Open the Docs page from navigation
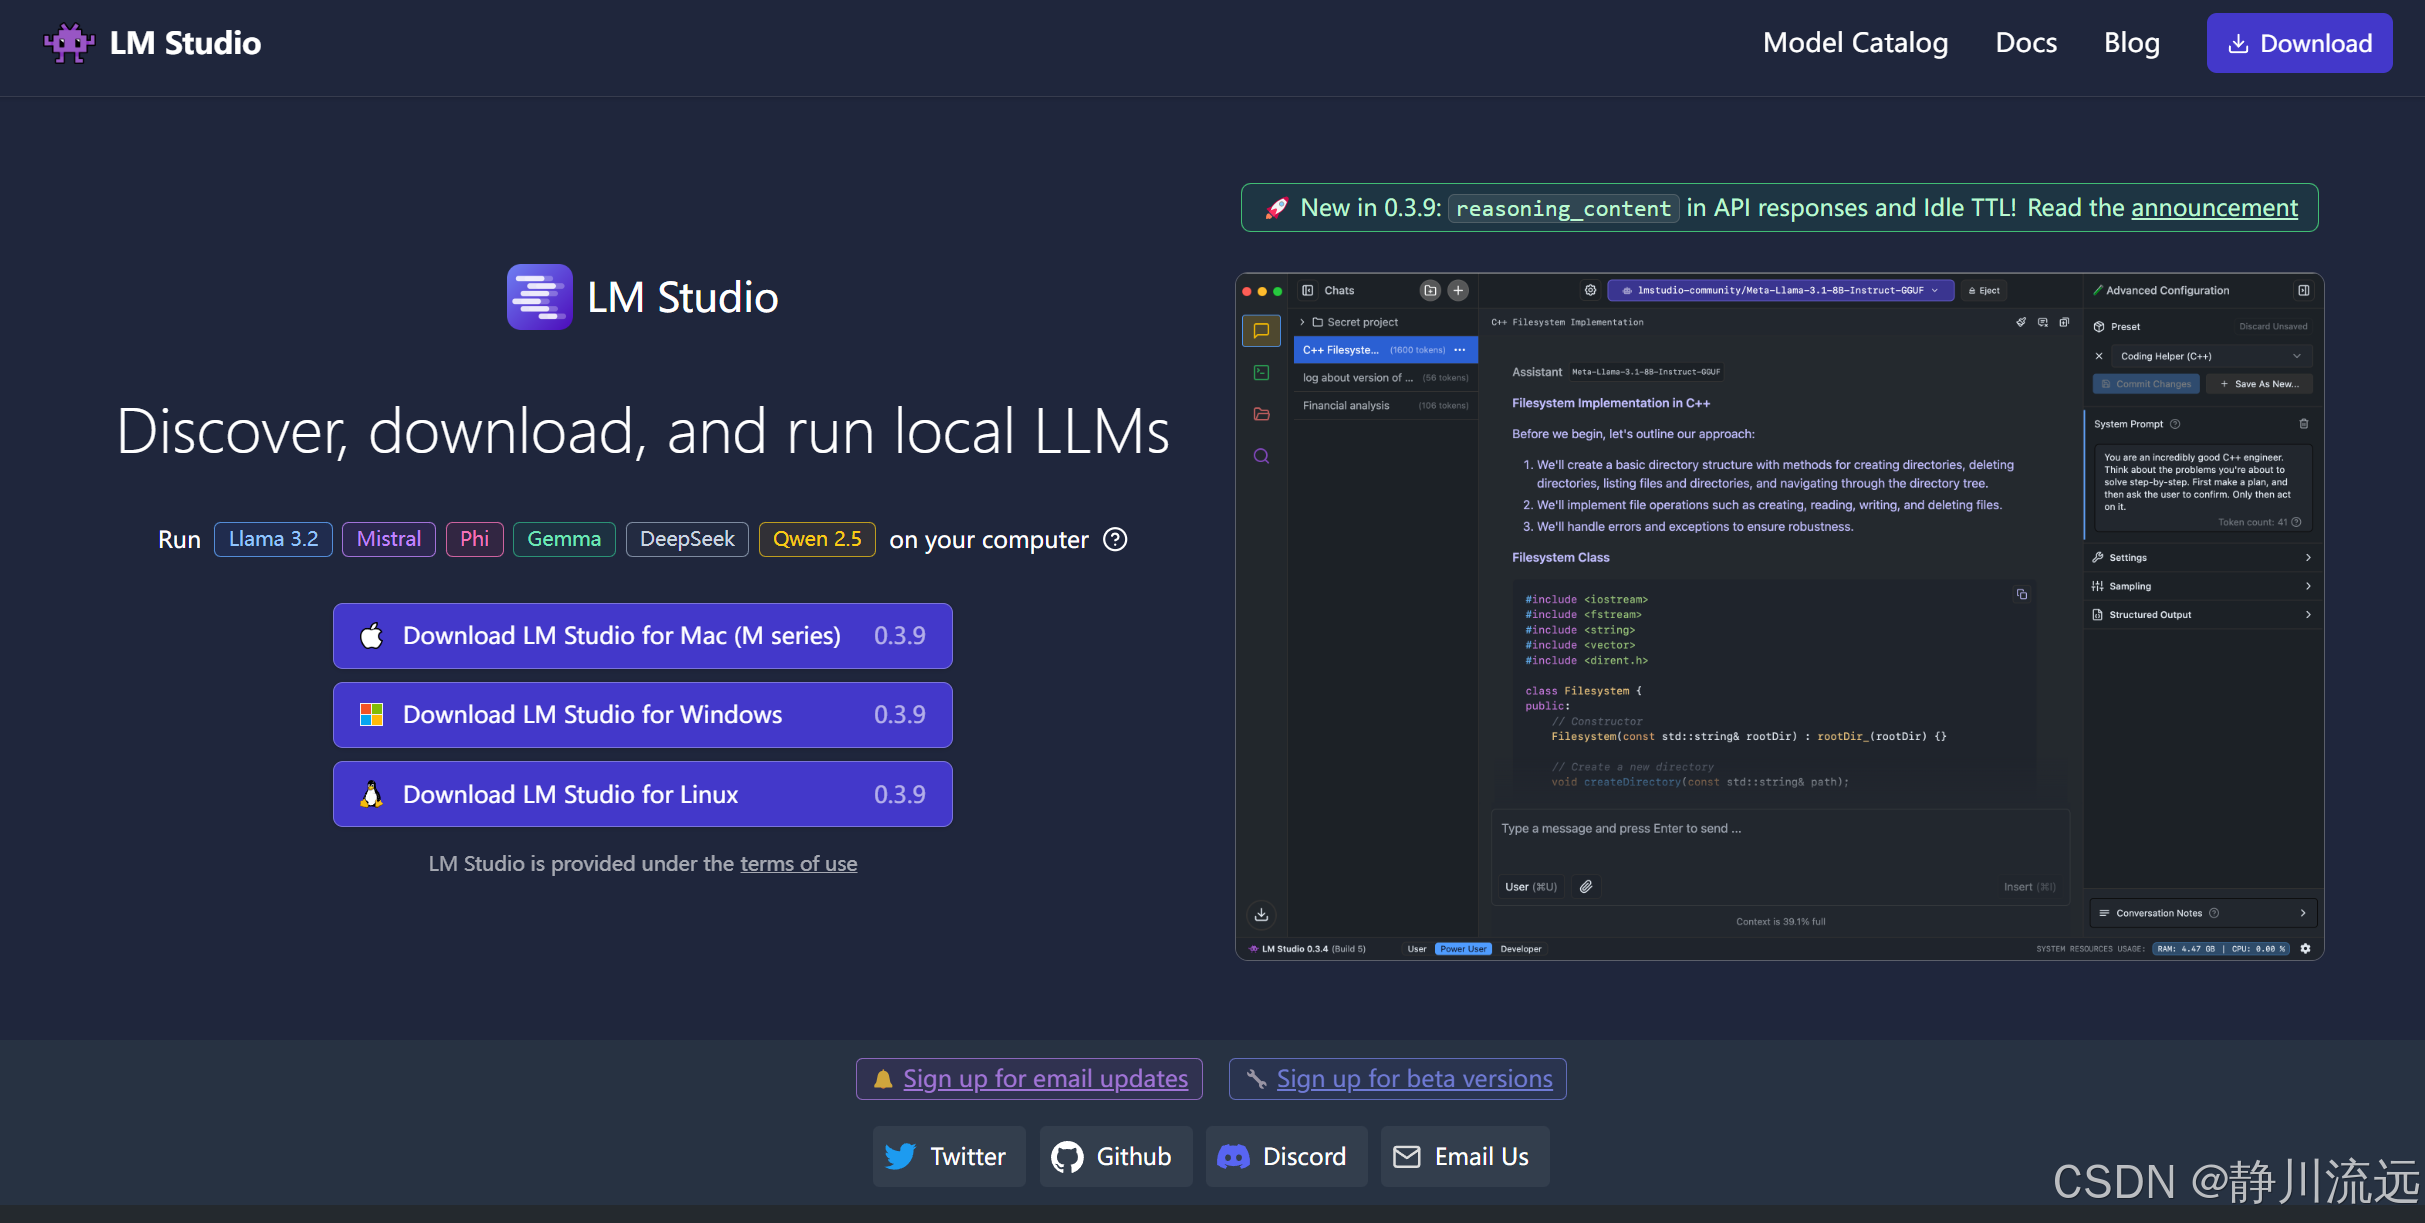Screen dimensions: 2425x1223 coord(2025,43)
